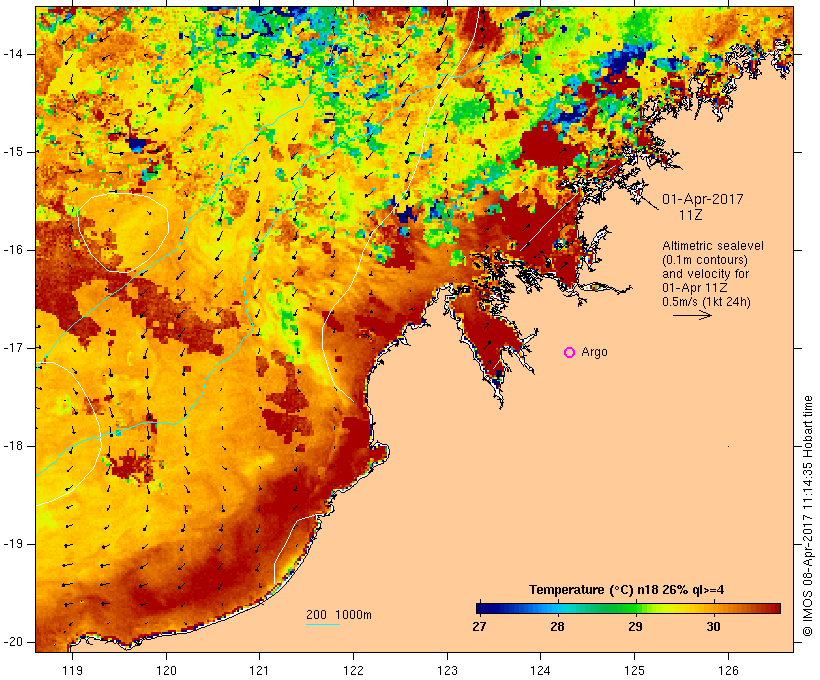
Task: Click the Argo label text
Action: point(595,353)
